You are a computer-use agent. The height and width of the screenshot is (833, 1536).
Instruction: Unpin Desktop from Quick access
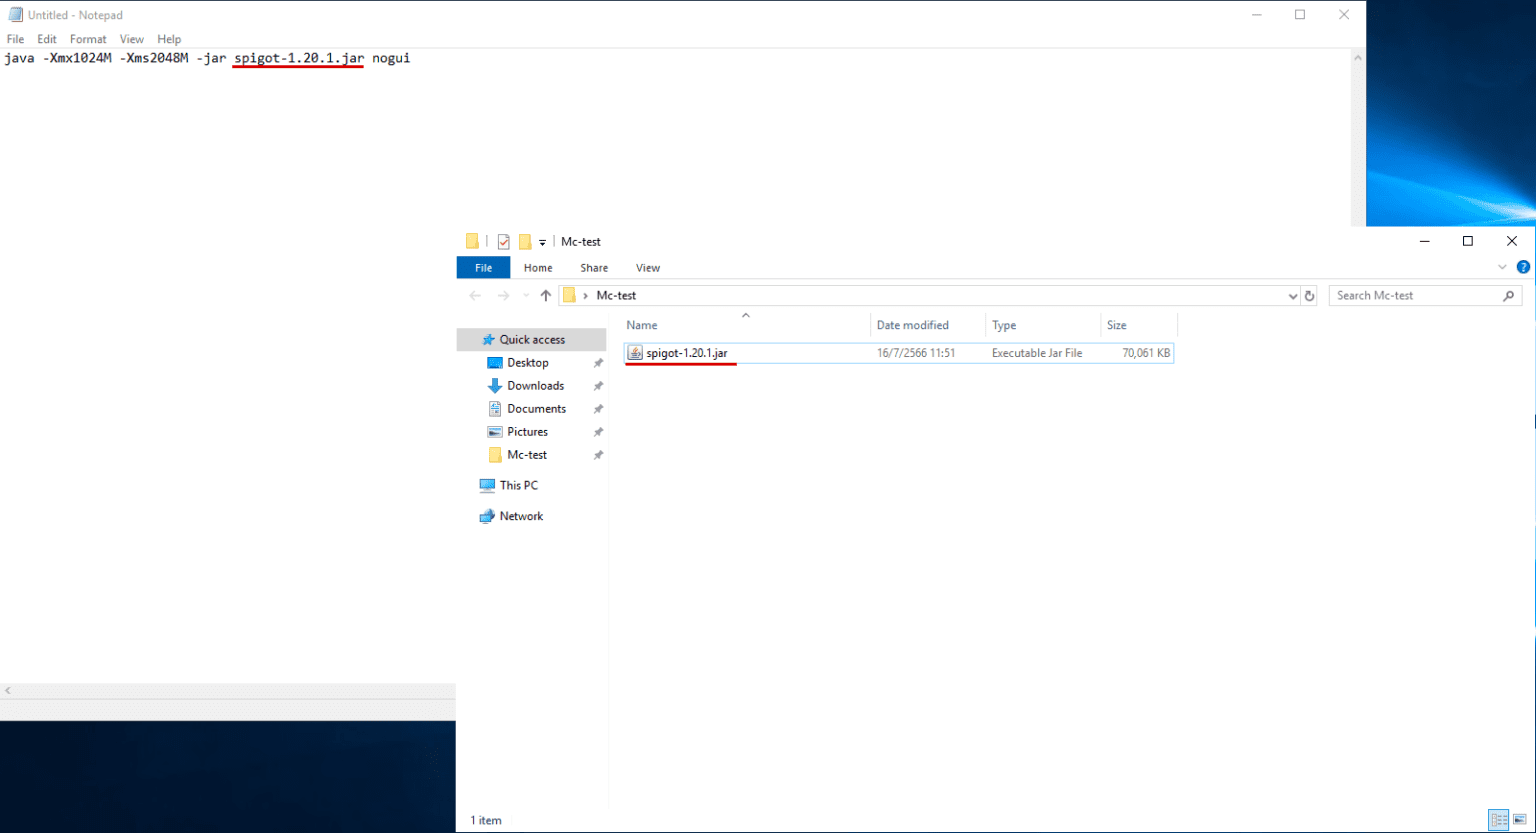pos(597,362)
